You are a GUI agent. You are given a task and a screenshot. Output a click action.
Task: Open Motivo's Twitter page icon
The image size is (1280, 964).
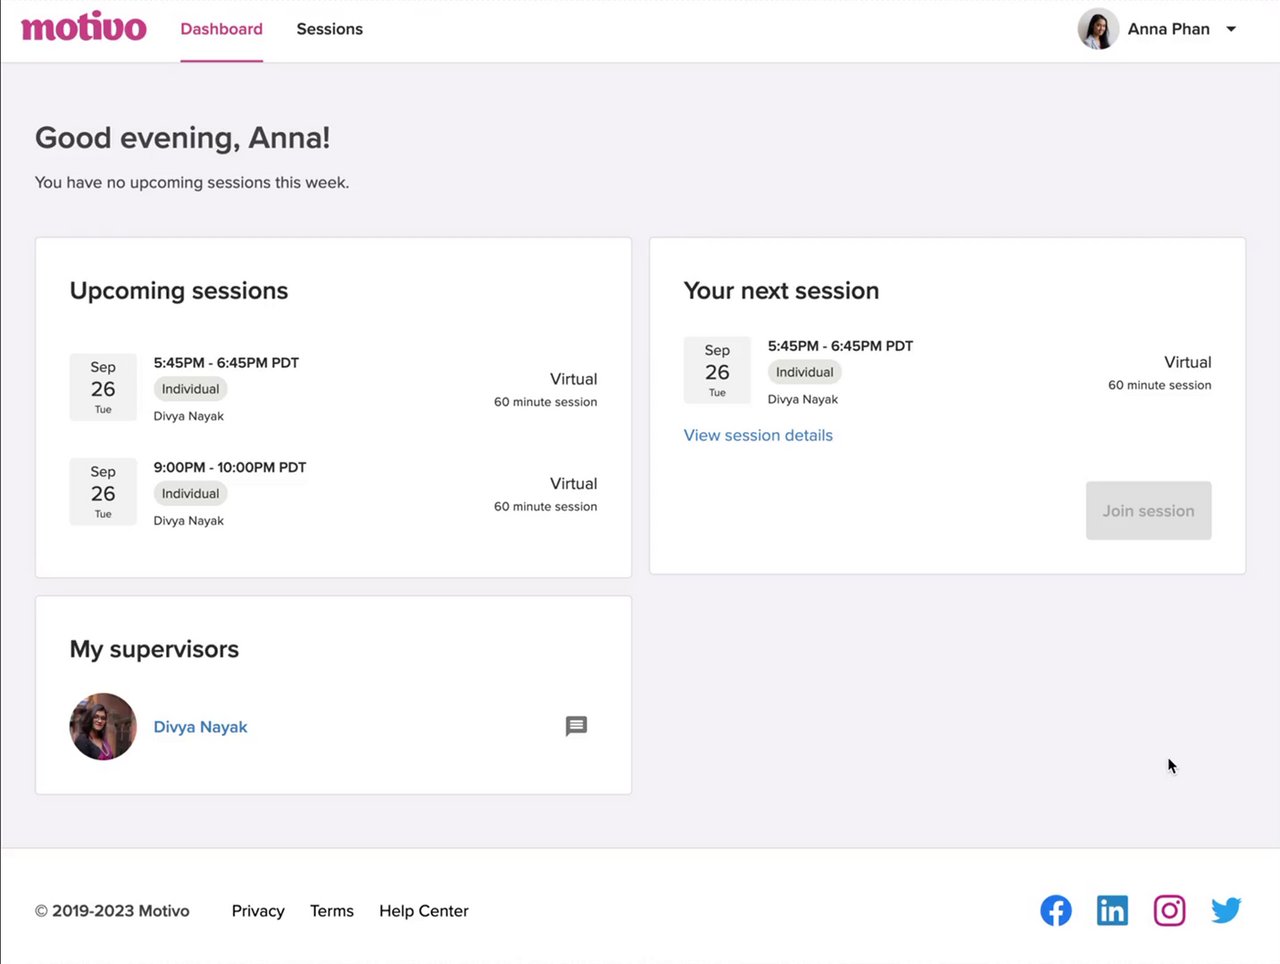click(x=1226, y=910)
